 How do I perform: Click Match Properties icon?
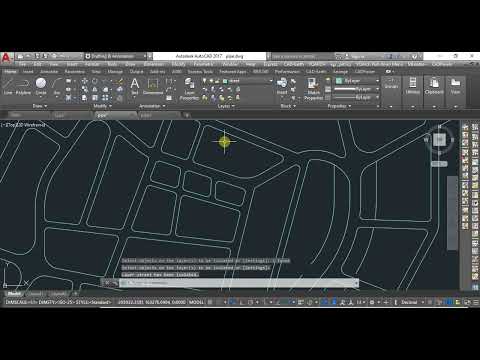click(313, 89)
